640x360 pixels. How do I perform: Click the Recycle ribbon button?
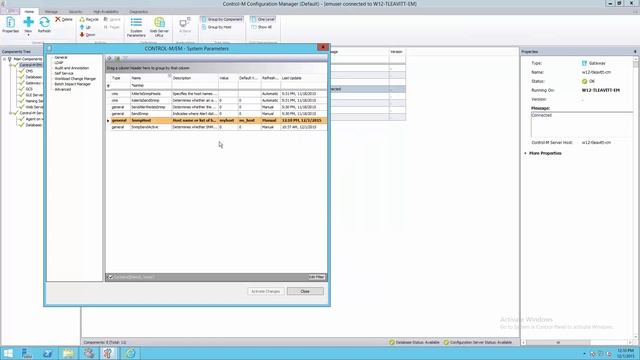(x=89, y=19)
